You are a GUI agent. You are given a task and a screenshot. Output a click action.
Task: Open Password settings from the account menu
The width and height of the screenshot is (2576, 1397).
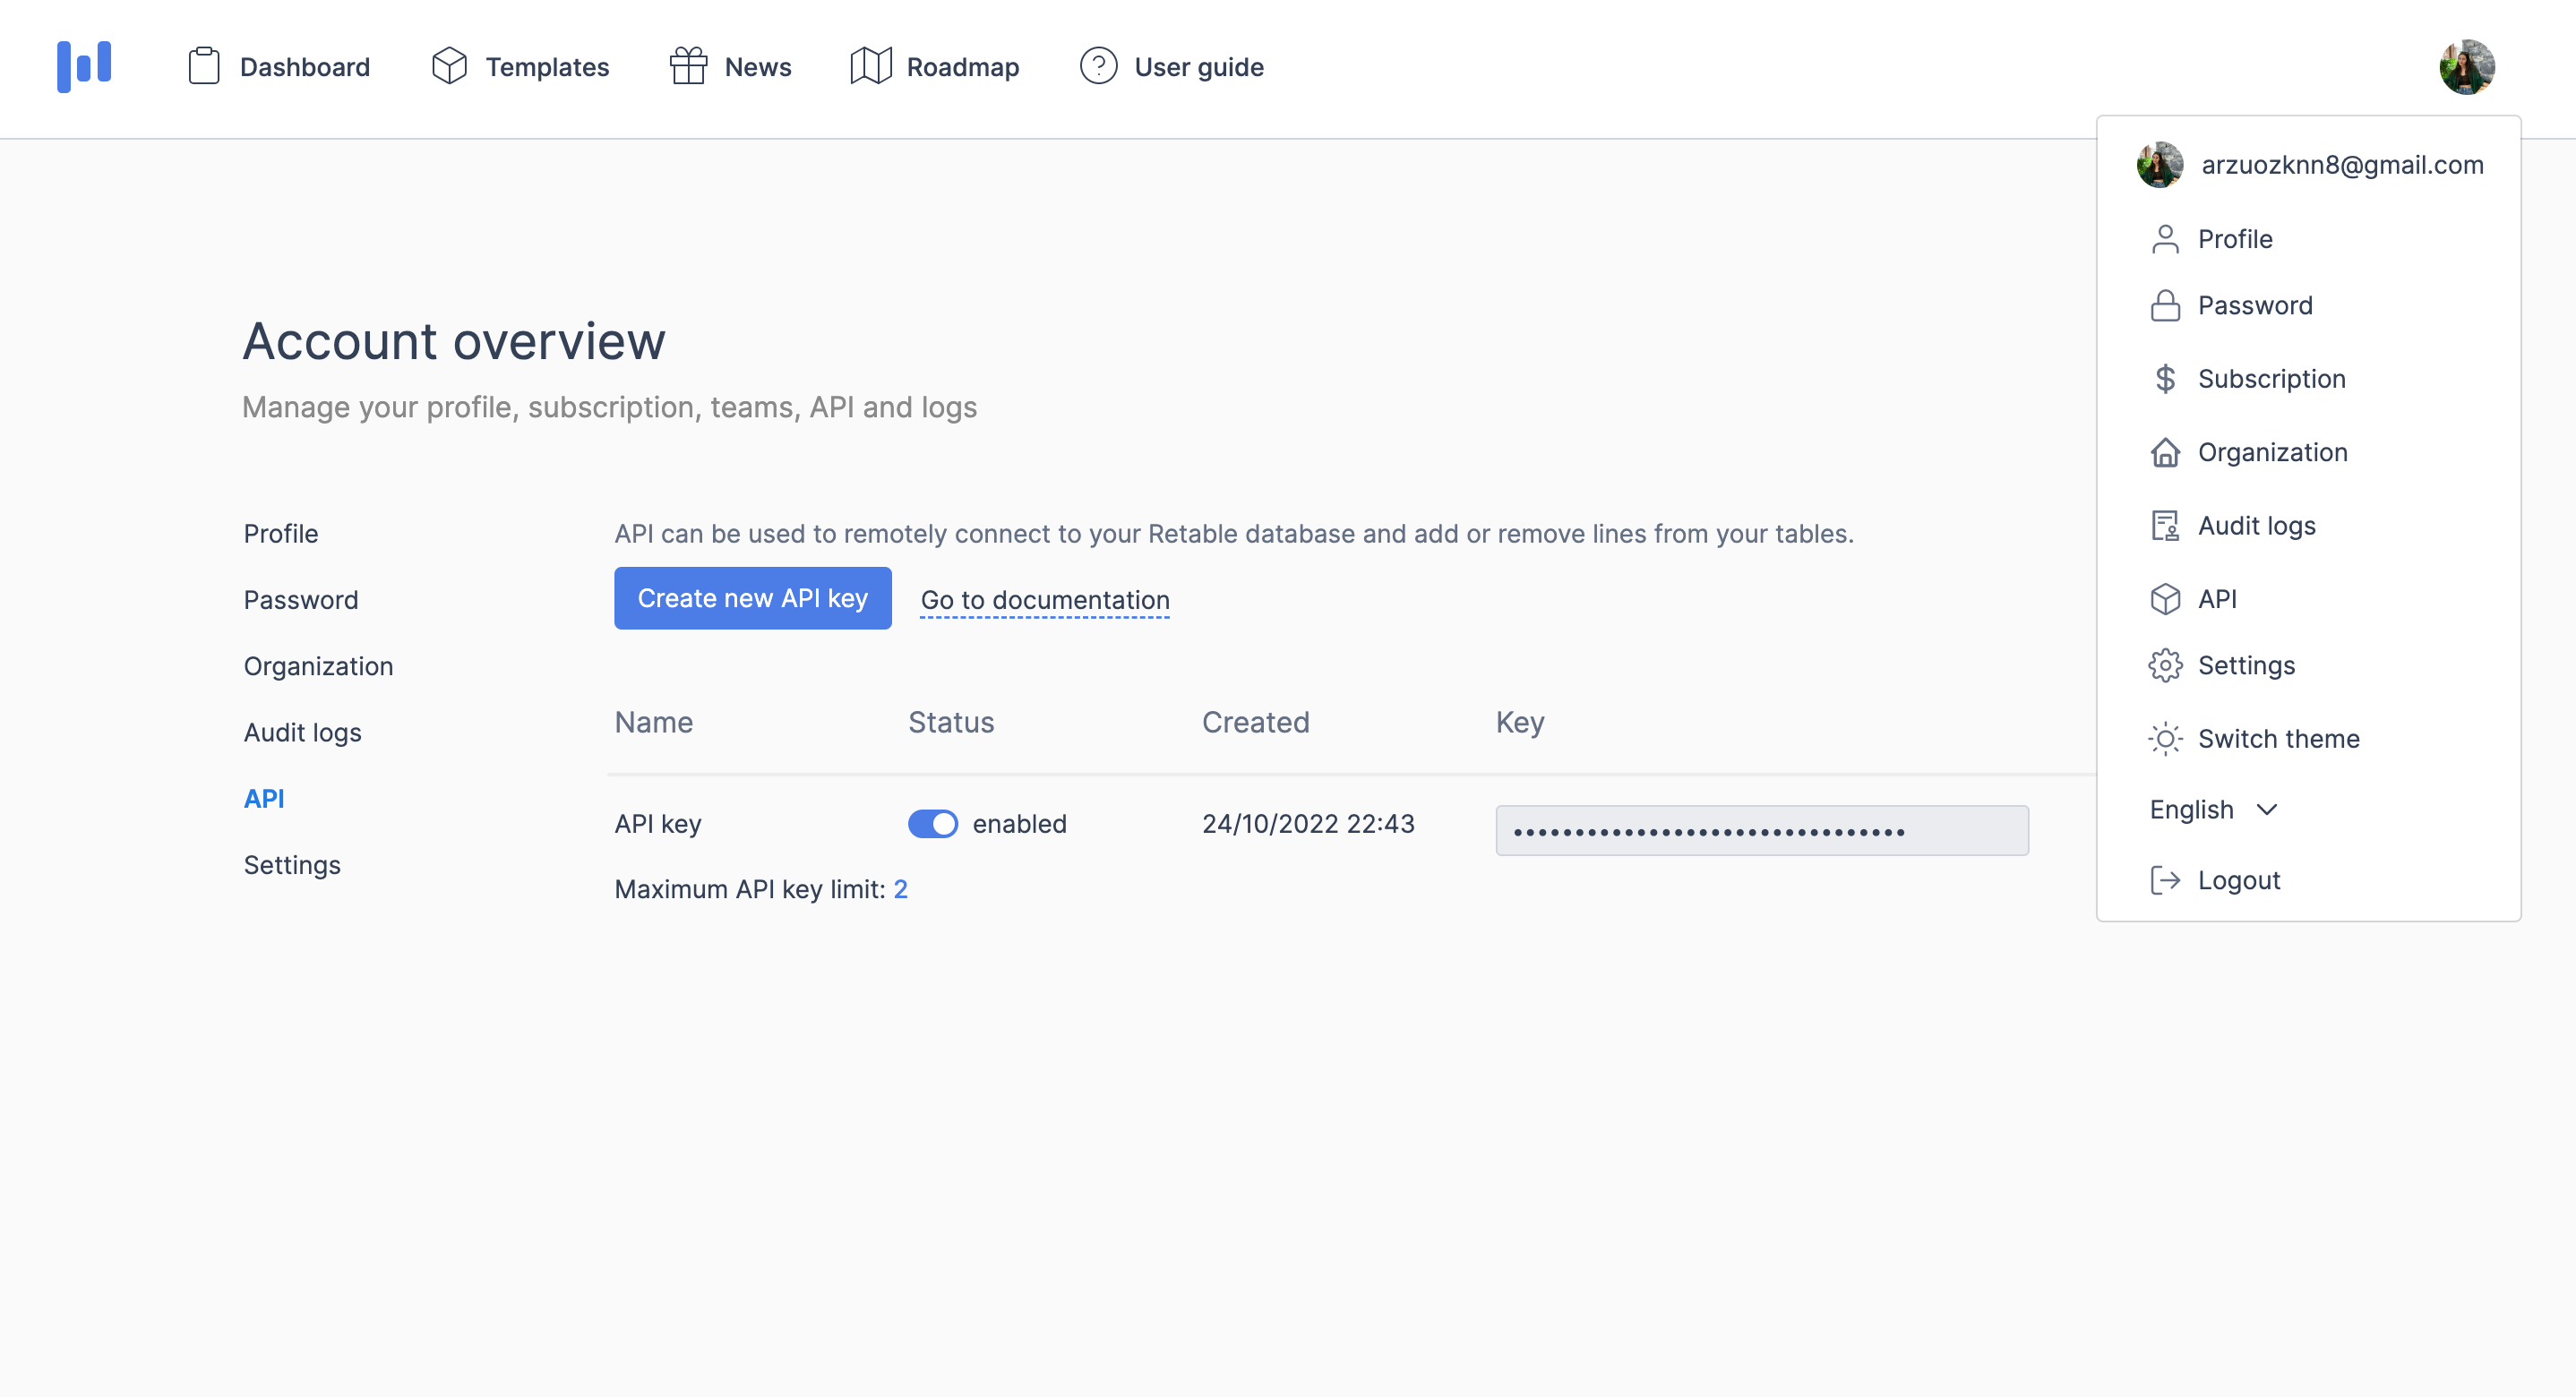tap(2255, 305)
